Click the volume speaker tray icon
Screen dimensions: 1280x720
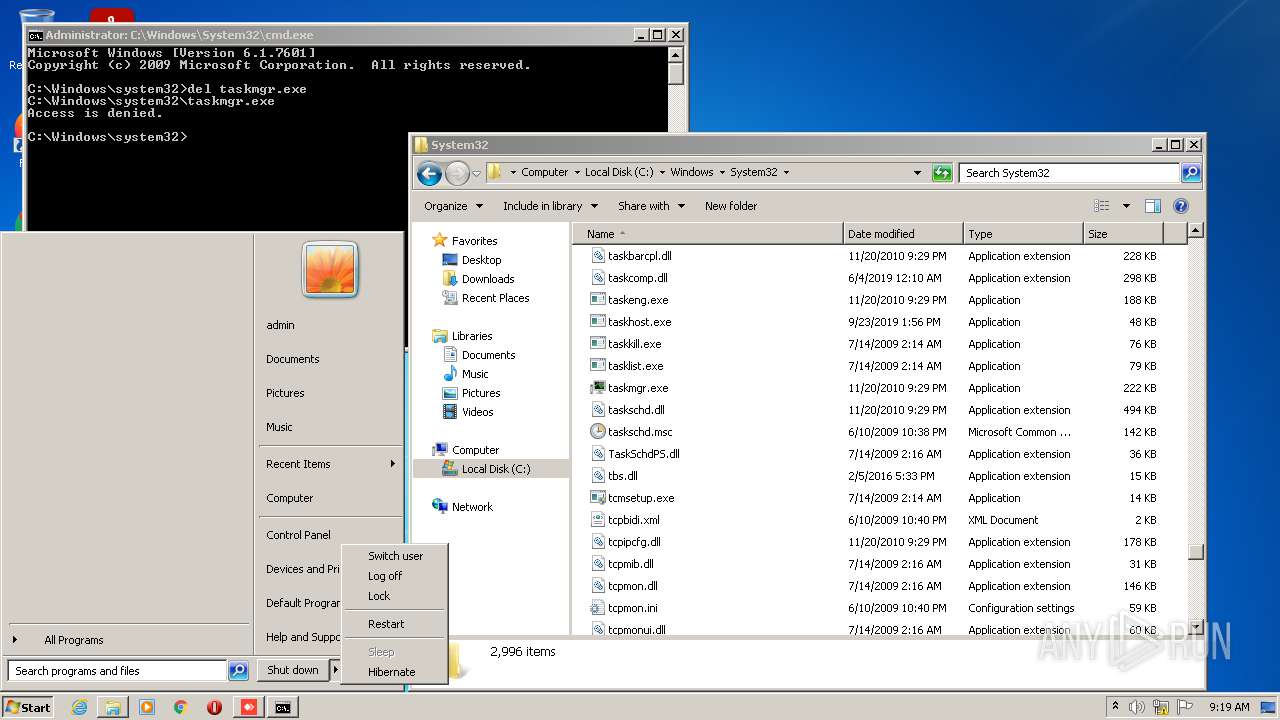click(x=1138, y=707)
